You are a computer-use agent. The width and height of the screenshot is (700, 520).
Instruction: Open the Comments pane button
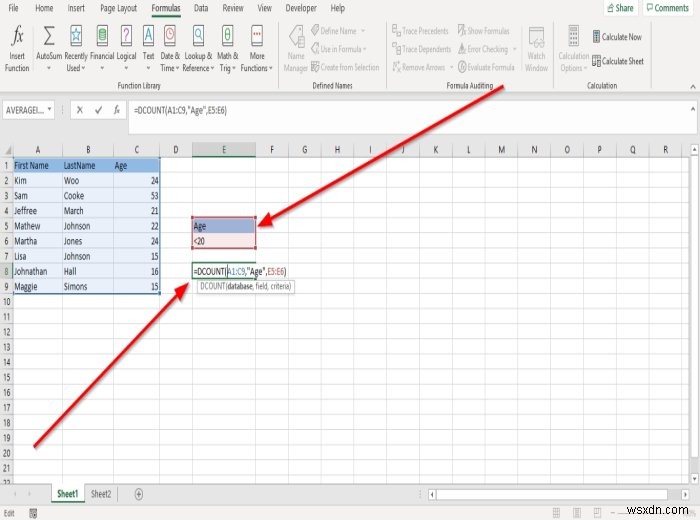[668, 8]
